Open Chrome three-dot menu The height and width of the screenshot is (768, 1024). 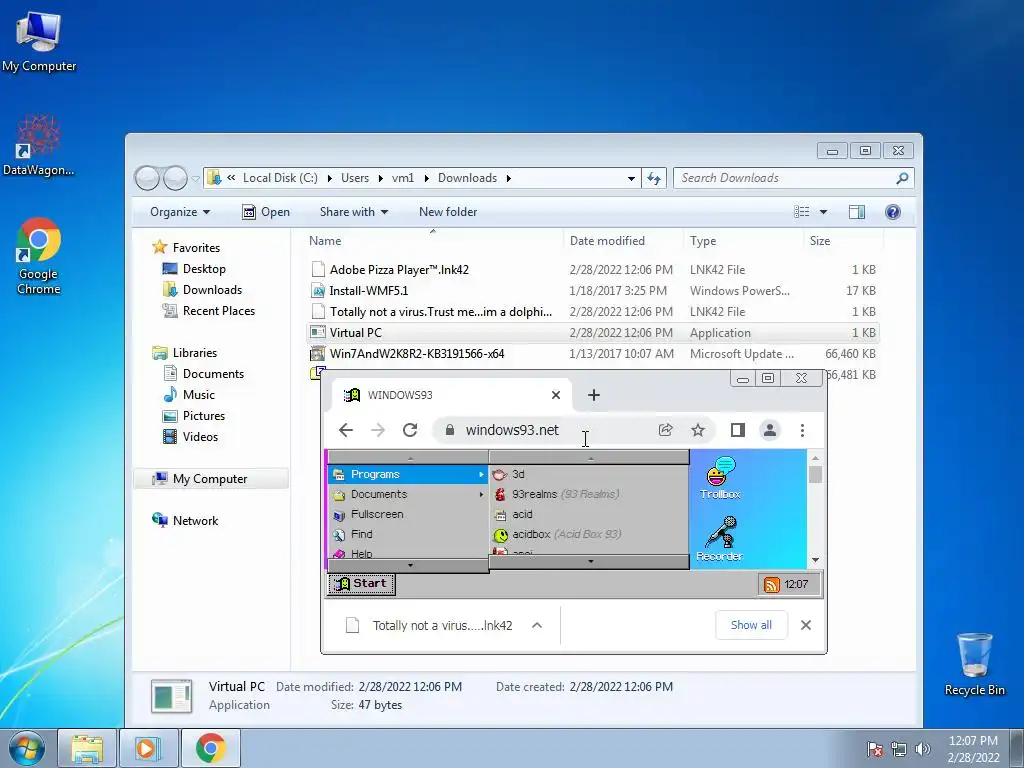(803, 430)
